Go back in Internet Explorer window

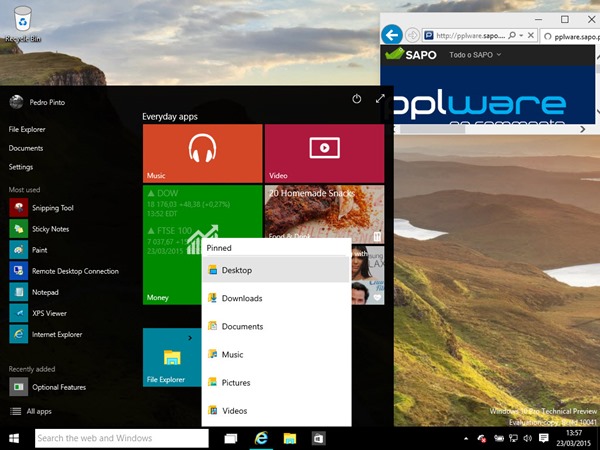tap(392, 35)
